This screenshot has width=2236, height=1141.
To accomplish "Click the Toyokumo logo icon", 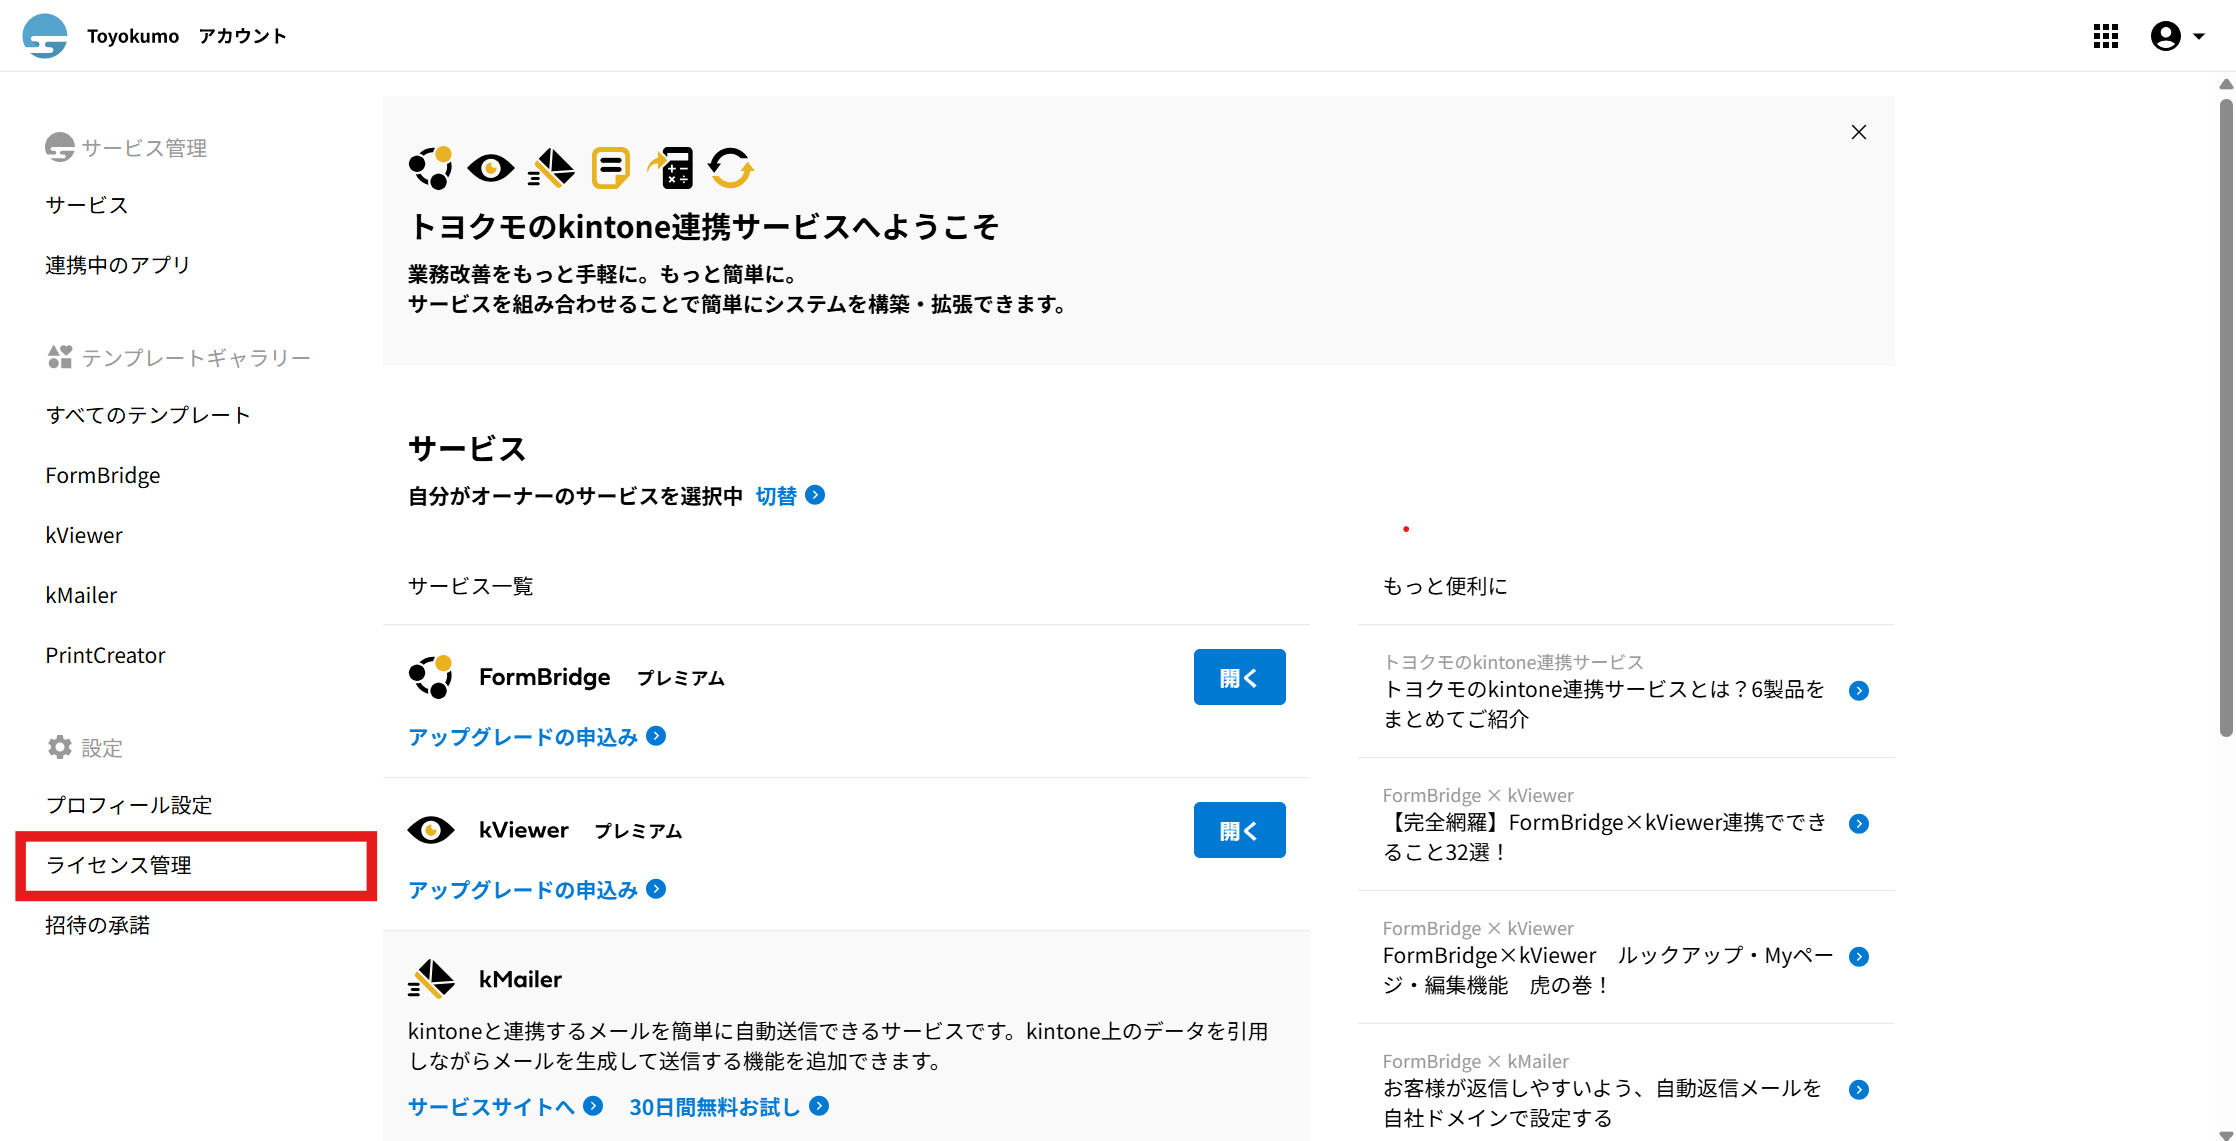I will pos(45,36).
